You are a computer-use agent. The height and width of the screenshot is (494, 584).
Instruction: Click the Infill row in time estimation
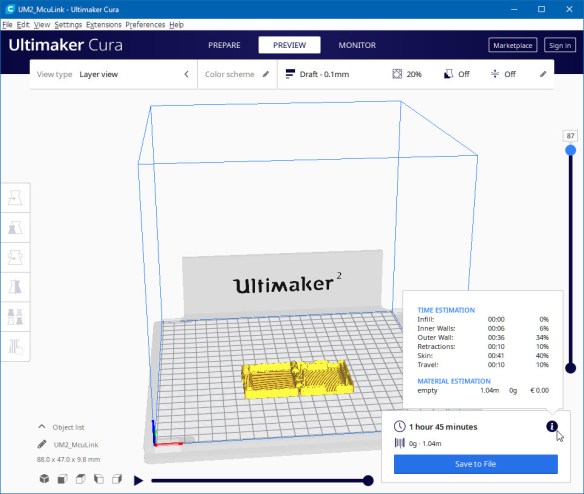[x=483, y=319]
